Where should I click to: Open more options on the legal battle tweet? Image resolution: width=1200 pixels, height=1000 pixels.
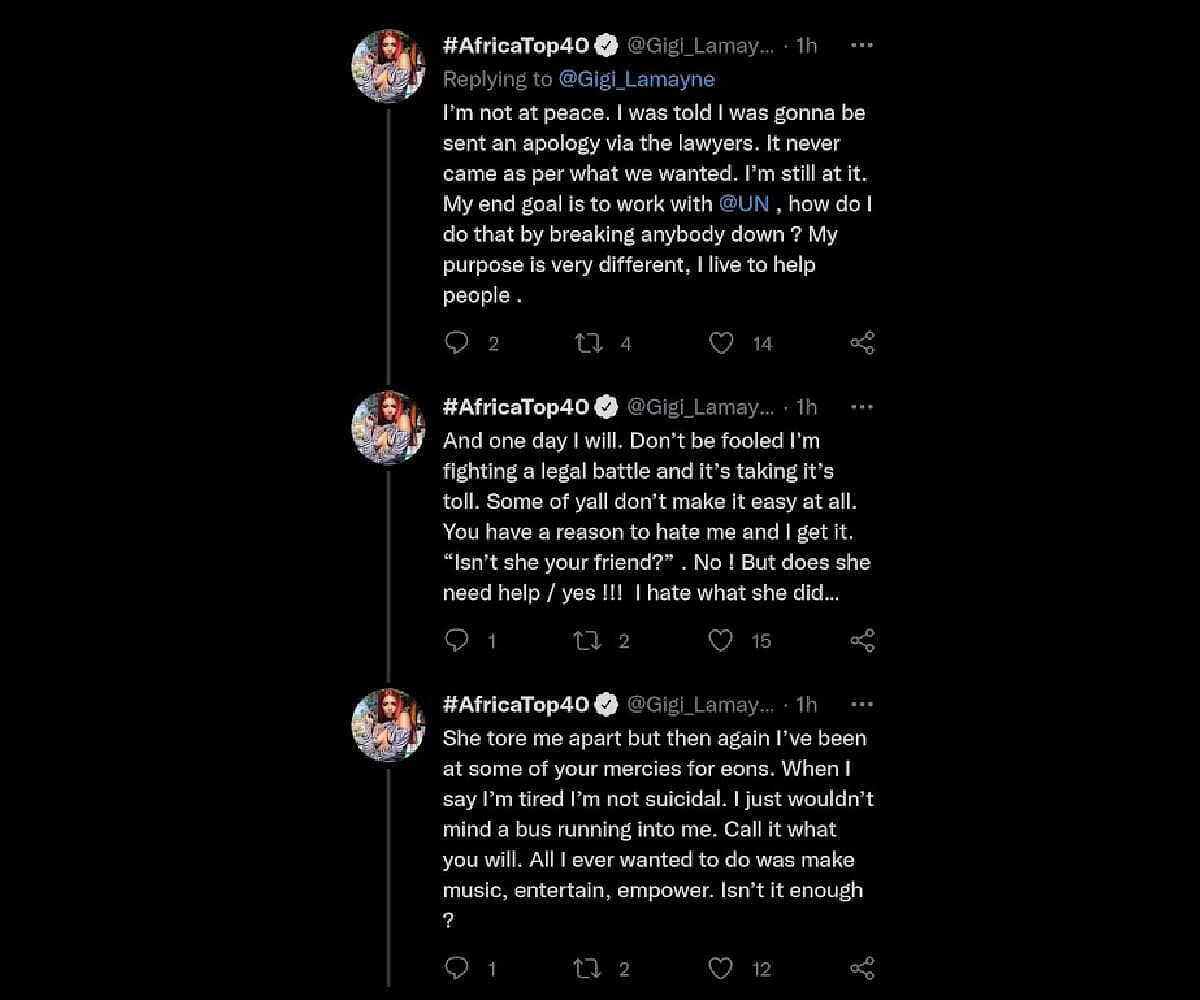tap(861, 407)
